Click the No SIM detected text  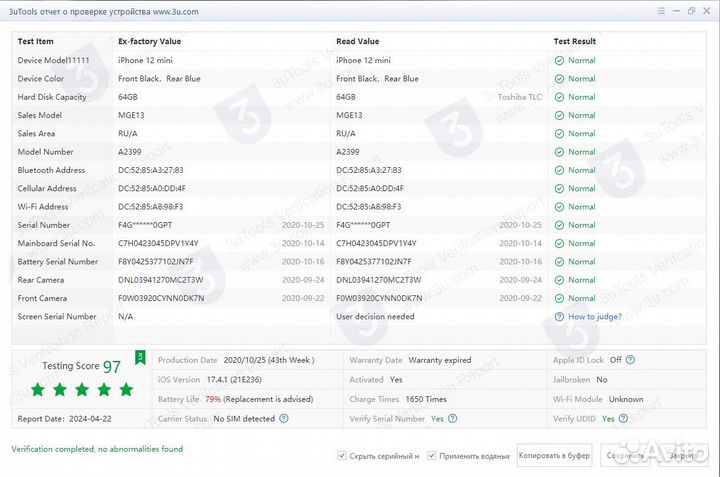point(244,419)
